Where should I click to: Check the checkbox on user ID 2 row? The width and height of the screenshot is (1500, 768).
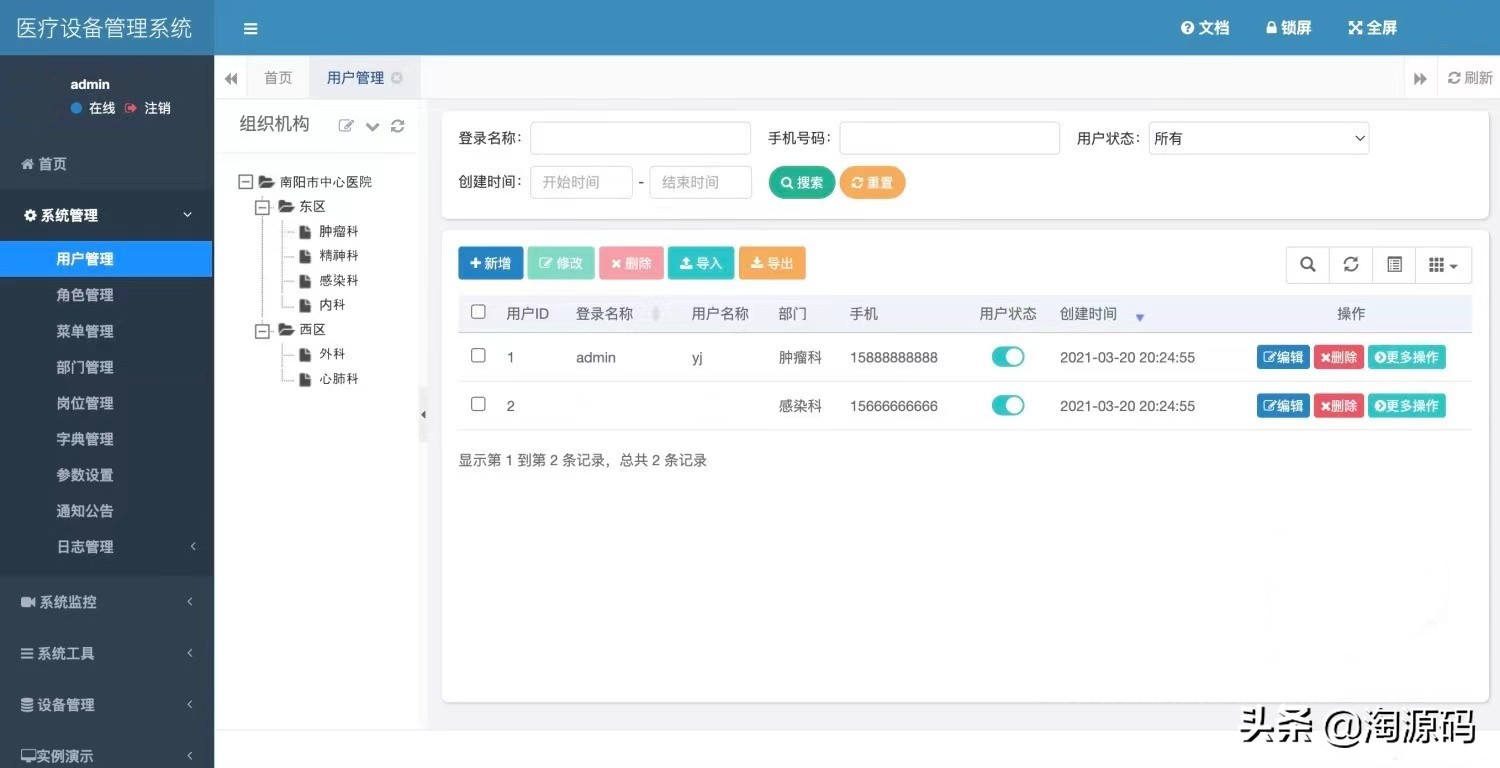tap(477, 405)
